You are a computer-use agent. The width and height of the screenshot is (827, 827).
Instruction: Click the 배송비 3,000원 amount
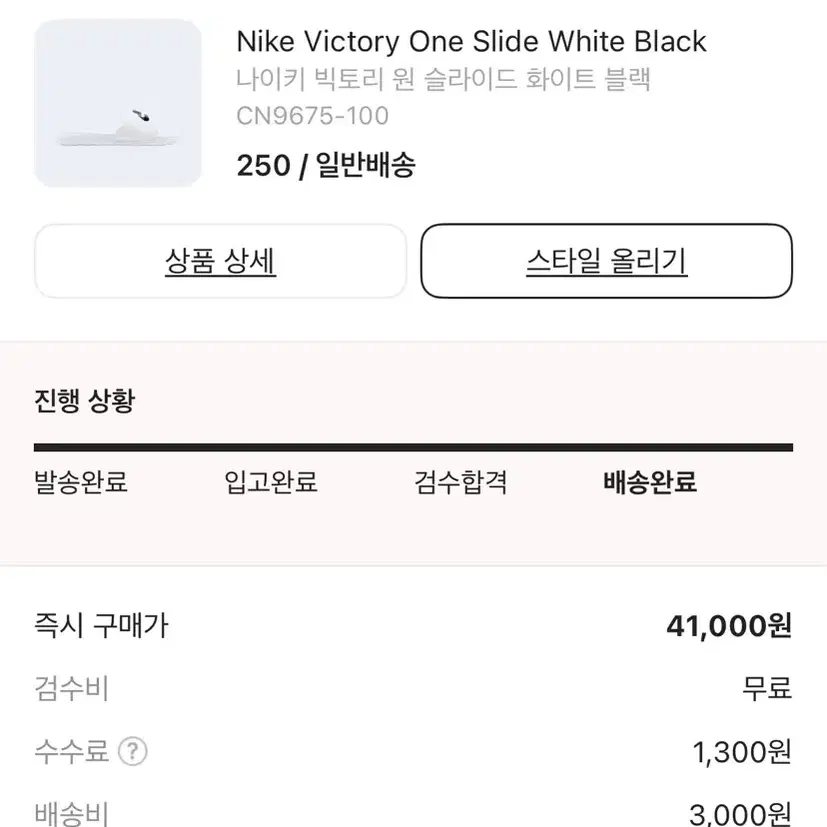coord(741,814)
